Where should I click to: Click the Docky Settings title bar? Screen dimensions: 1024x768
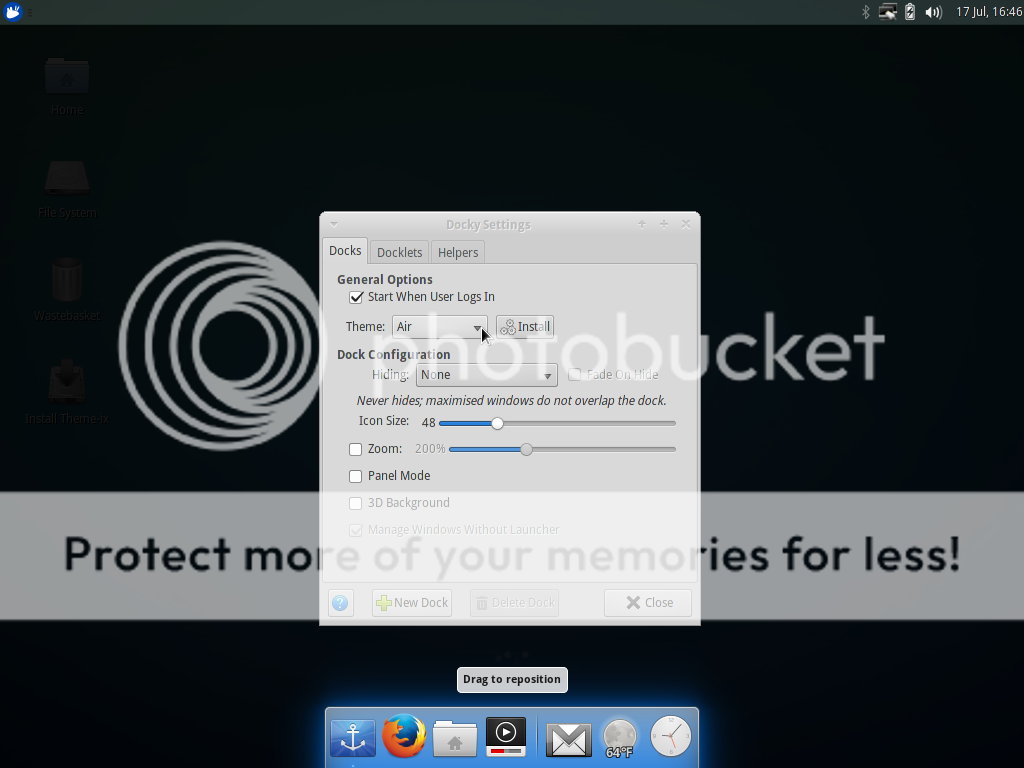pyautogui.click(x=488, y=225)
